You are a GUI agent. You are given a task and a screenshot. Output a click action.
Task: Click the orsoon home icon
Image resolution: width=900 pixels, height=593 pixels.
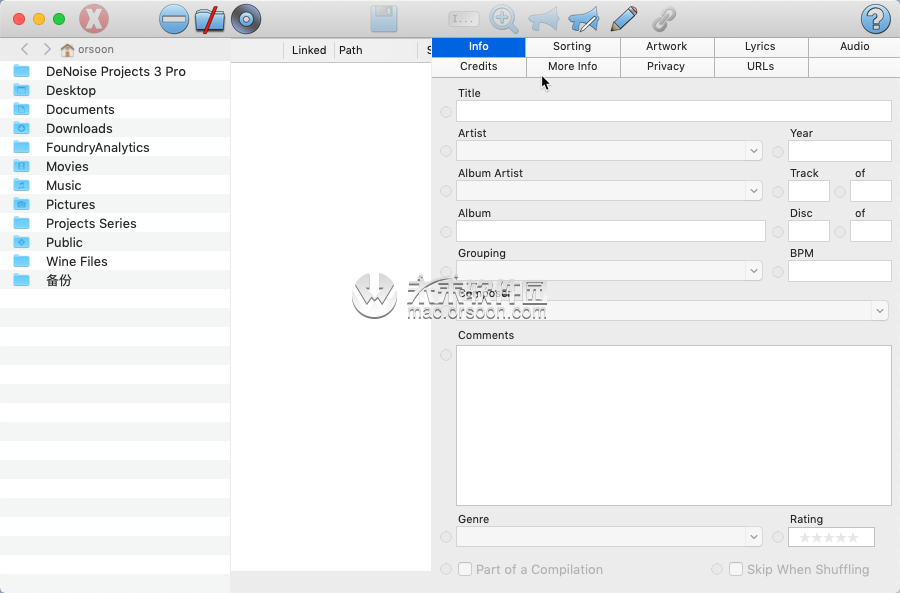(67, 50)
